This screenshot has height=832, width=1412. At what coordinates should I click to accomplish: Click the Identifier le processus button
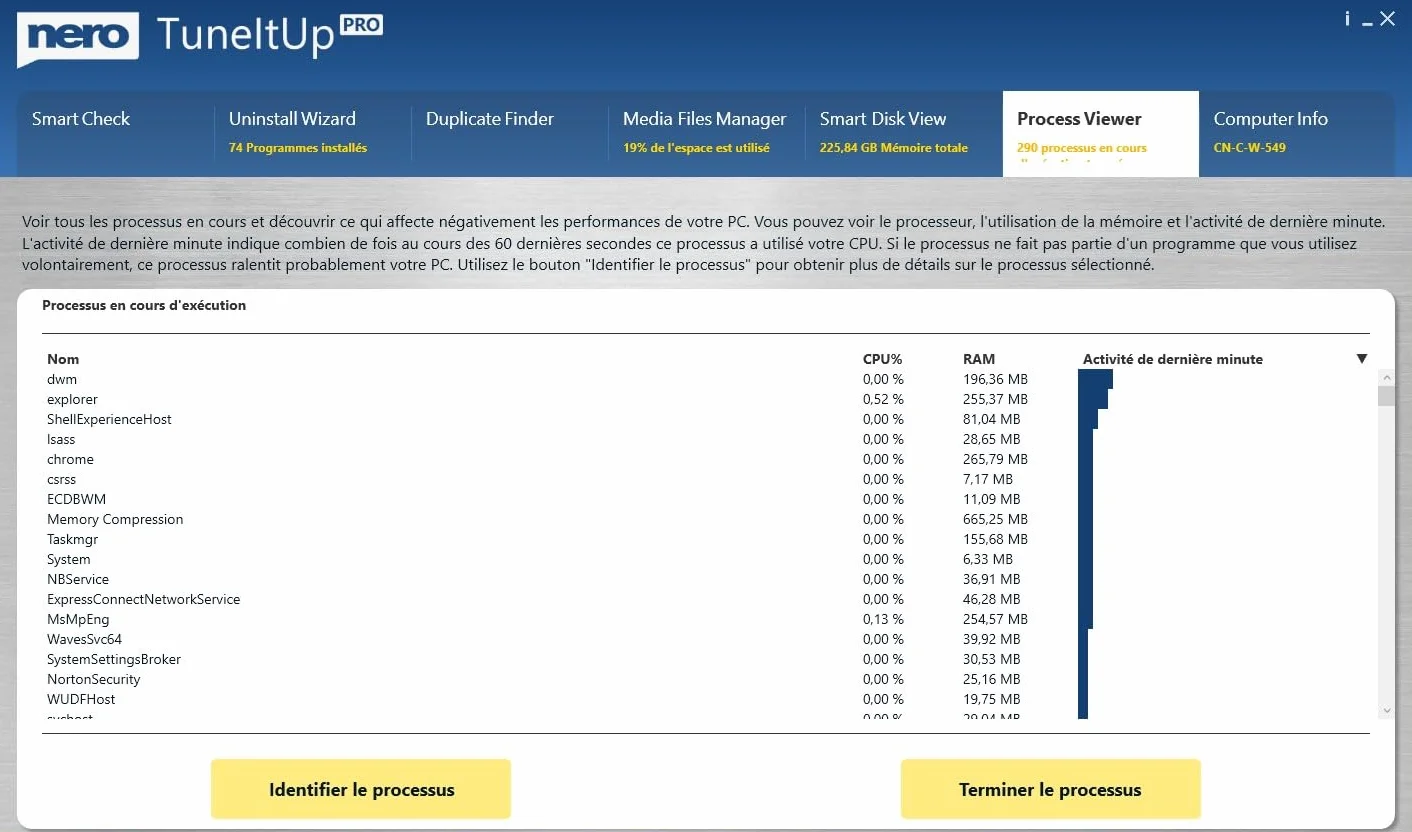361,789
